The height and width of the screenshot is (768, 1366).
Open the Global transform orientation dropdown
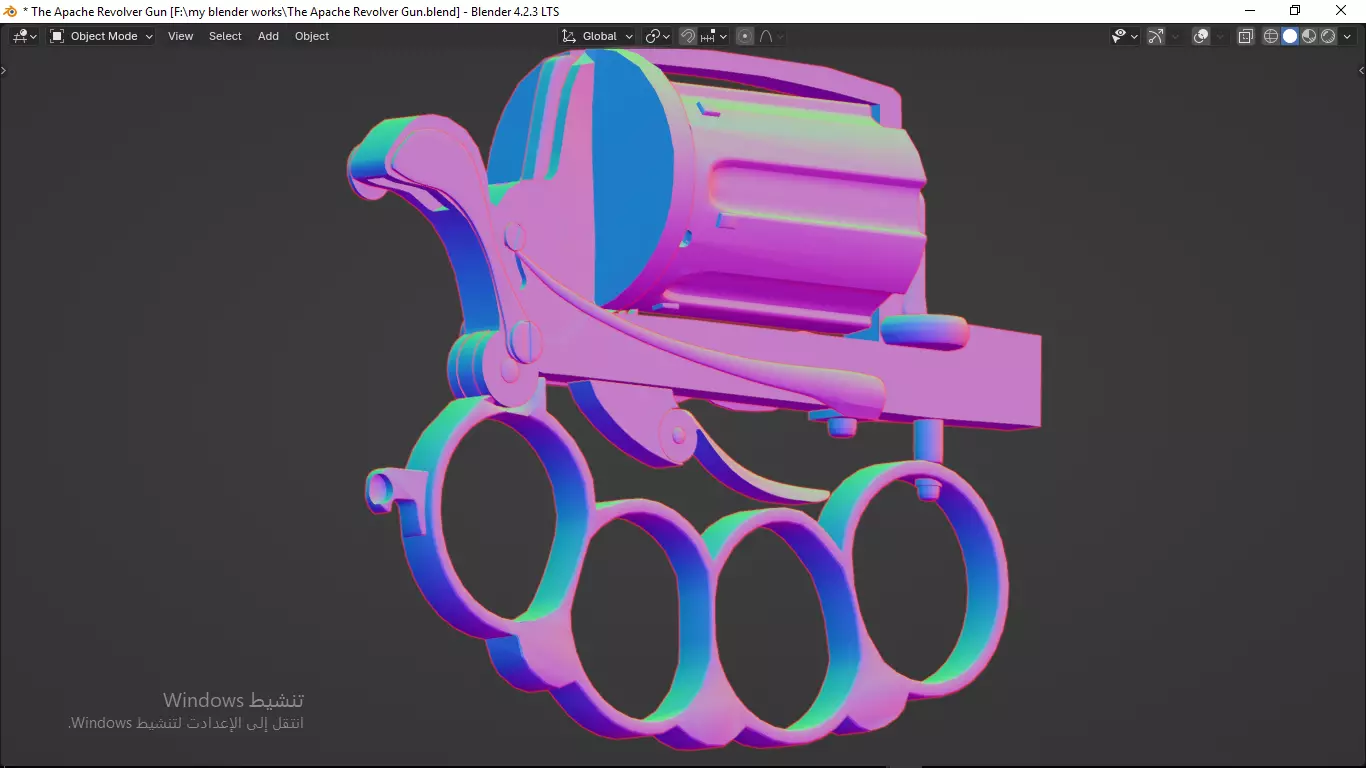click(597, 36)
